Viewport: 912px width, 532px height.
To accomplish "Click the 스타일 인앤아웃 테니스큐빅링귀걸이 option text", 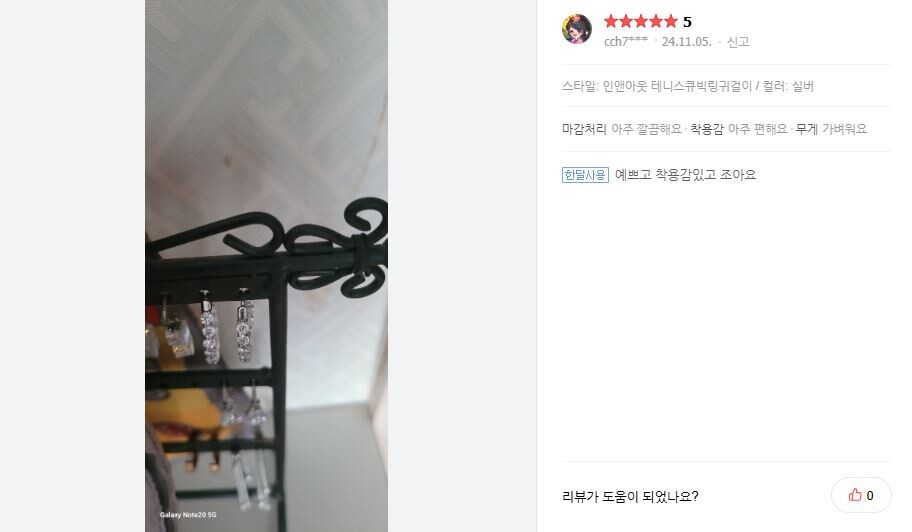I will coord(657,86).
